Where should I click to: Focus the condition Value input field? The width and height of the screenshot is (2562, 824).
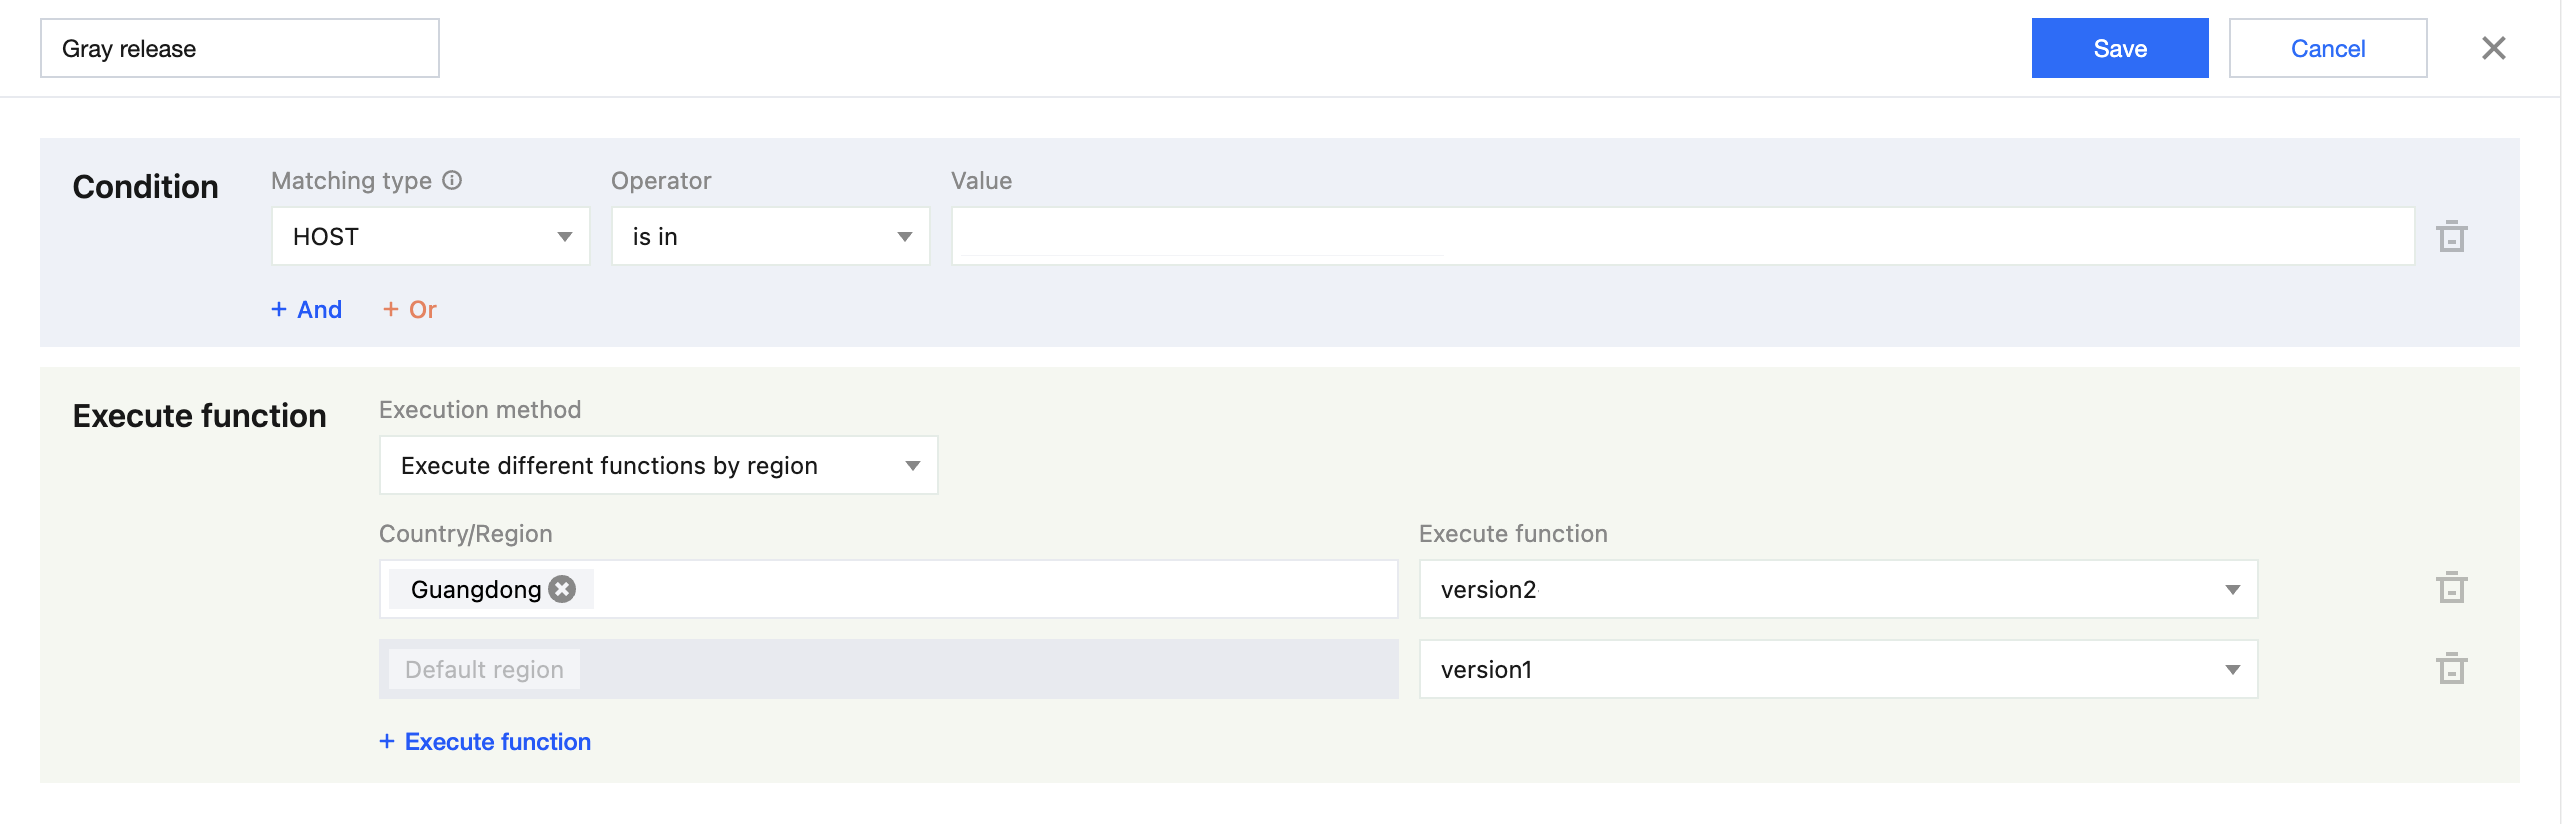tap(1682, 237)
